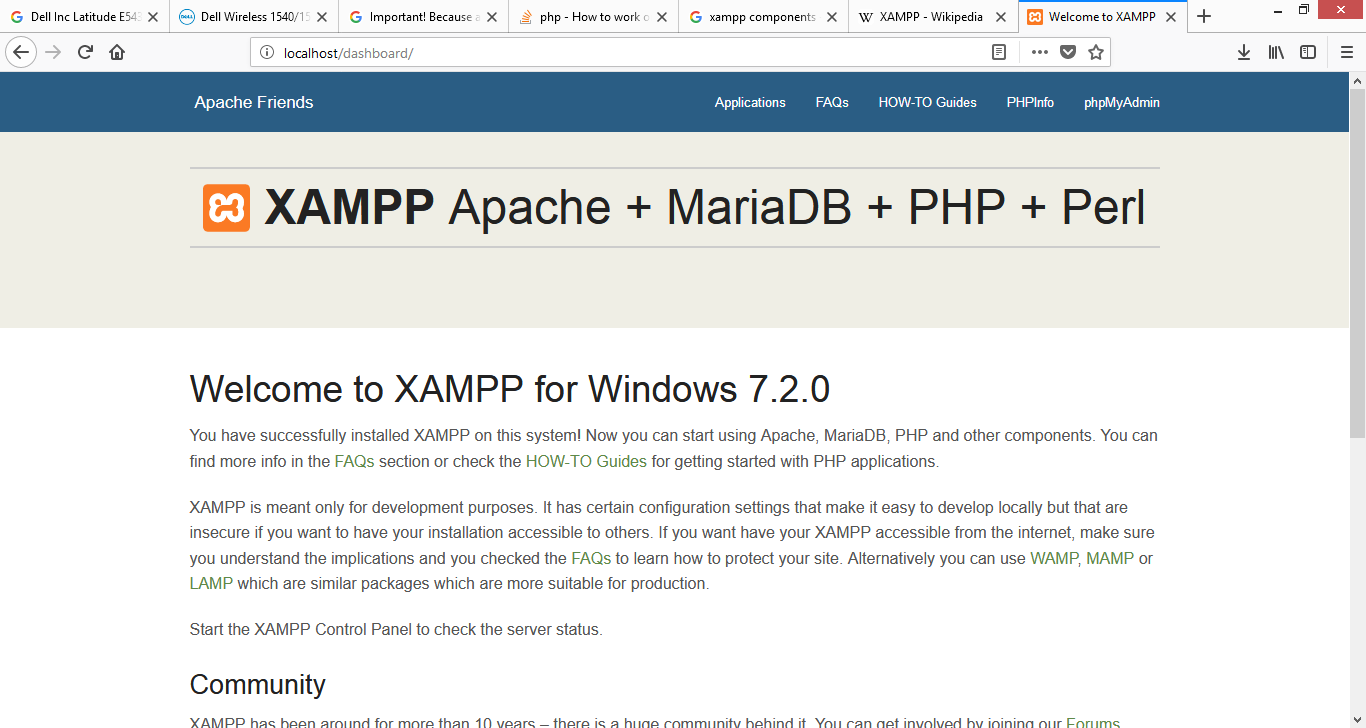Open PHPInfo in the navbar
Screen dimensions: 1366x728
tap(1030, 102)
